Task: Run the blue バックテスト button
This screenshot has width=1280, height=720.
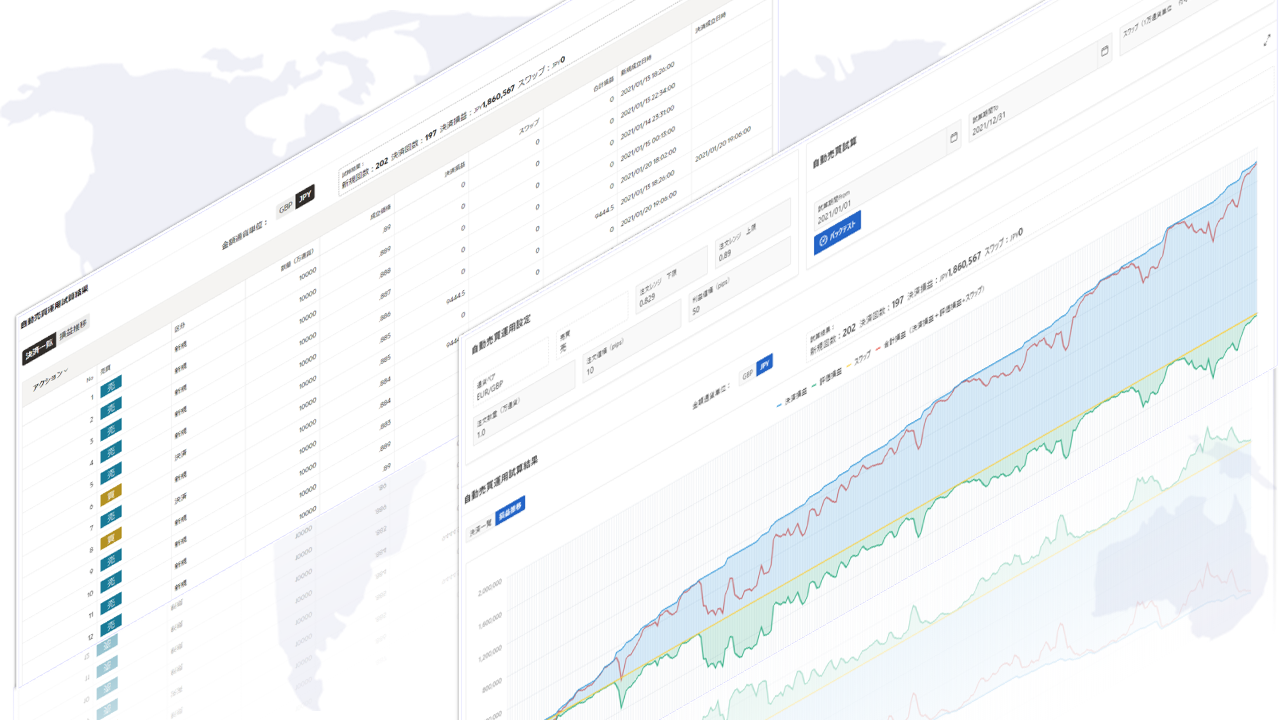Action: (x=837, y=233)
